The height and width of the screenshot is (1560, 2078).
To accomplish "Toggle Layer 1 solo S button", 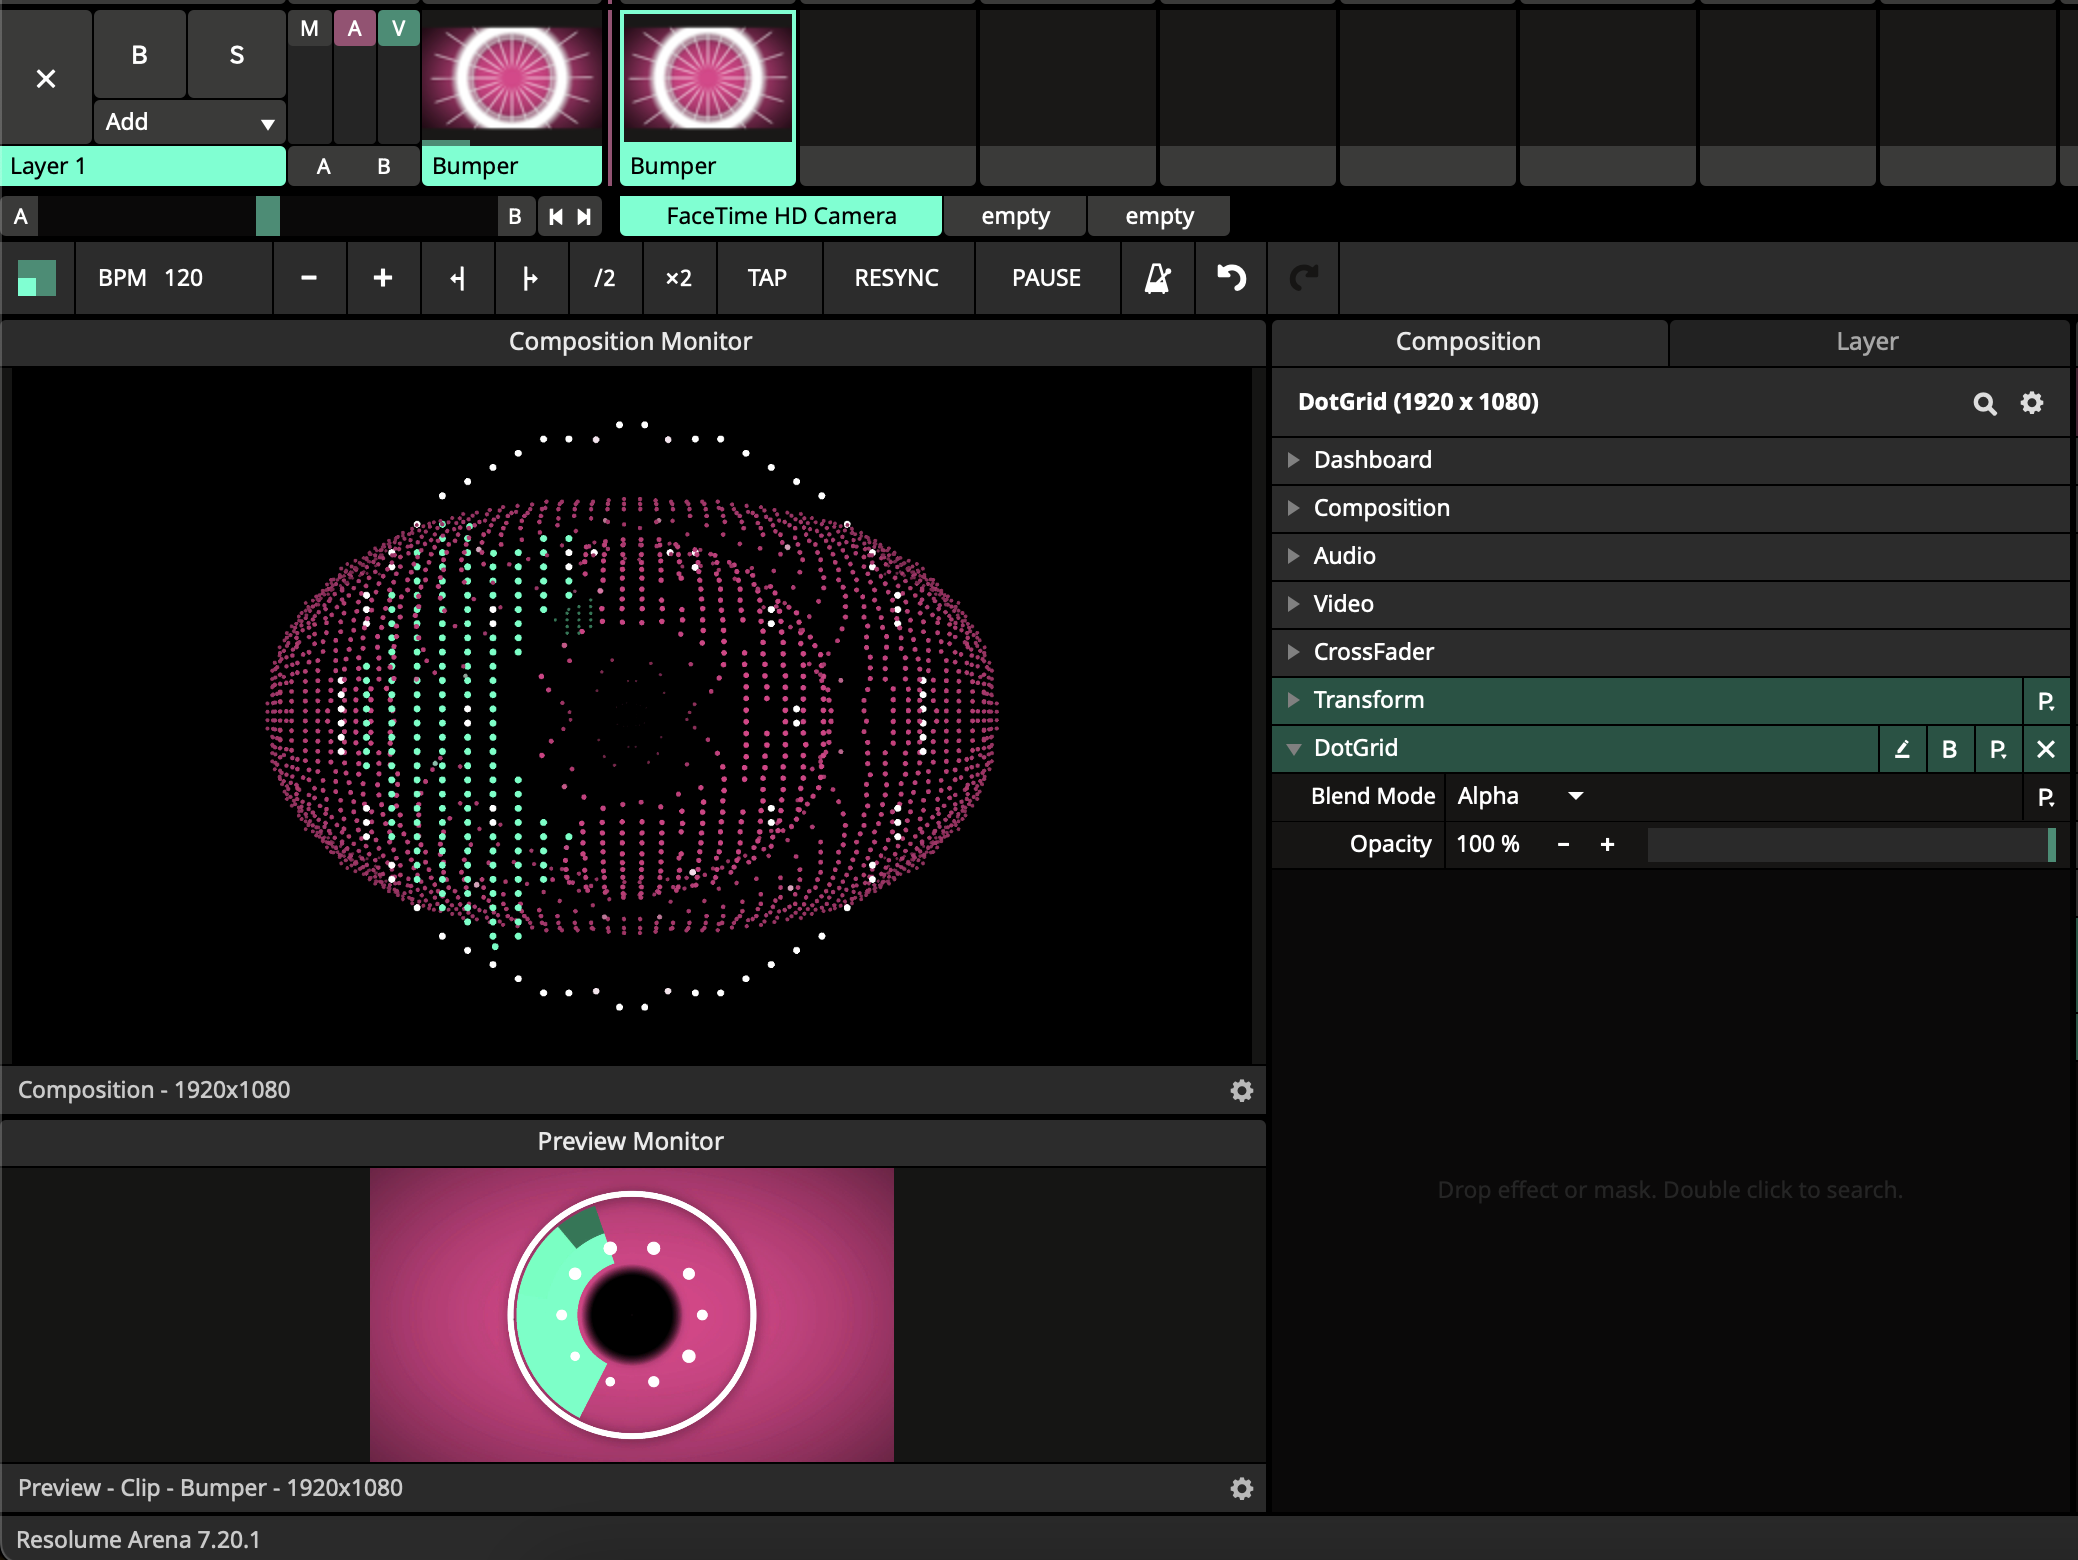I will (236, 55).
